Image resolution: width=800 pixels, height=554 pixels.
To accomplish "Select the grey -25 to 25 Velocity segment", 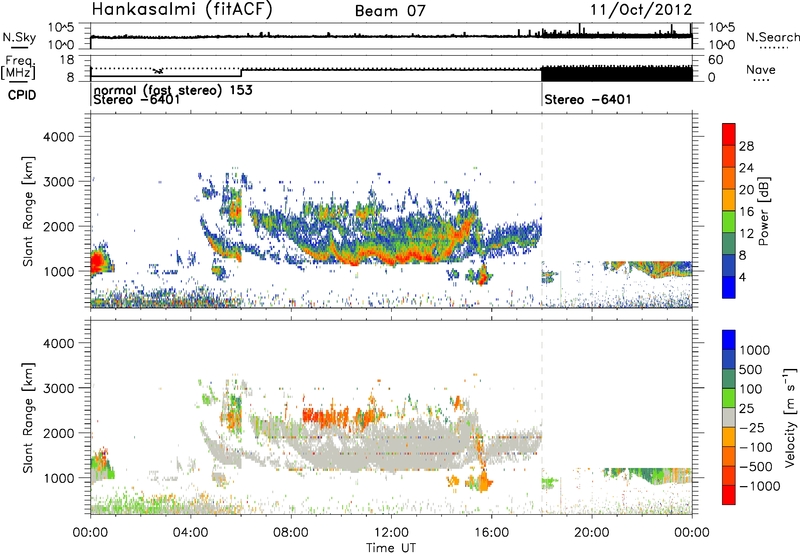I will click(x=729, y=417).
